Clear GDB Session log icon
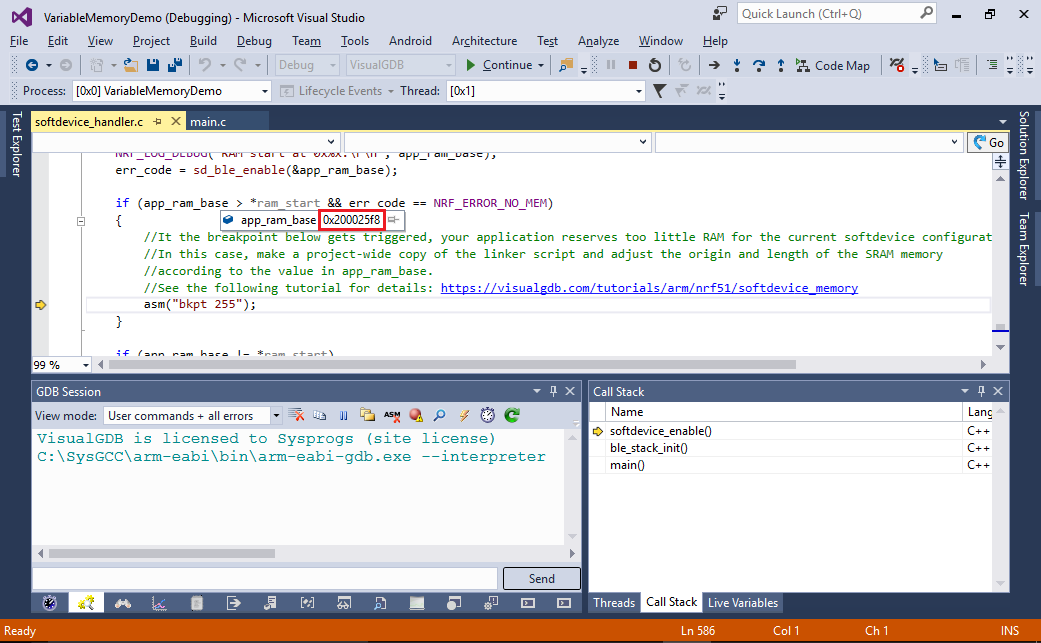 296,415
